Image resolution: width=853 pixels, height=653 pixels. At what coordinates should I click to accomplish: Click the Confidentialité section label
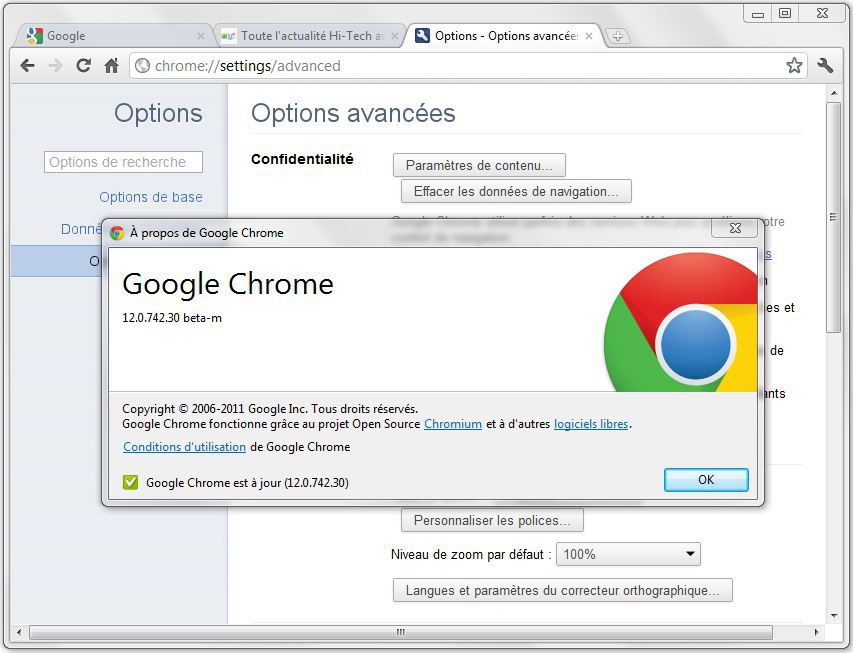tap(302, 159)
